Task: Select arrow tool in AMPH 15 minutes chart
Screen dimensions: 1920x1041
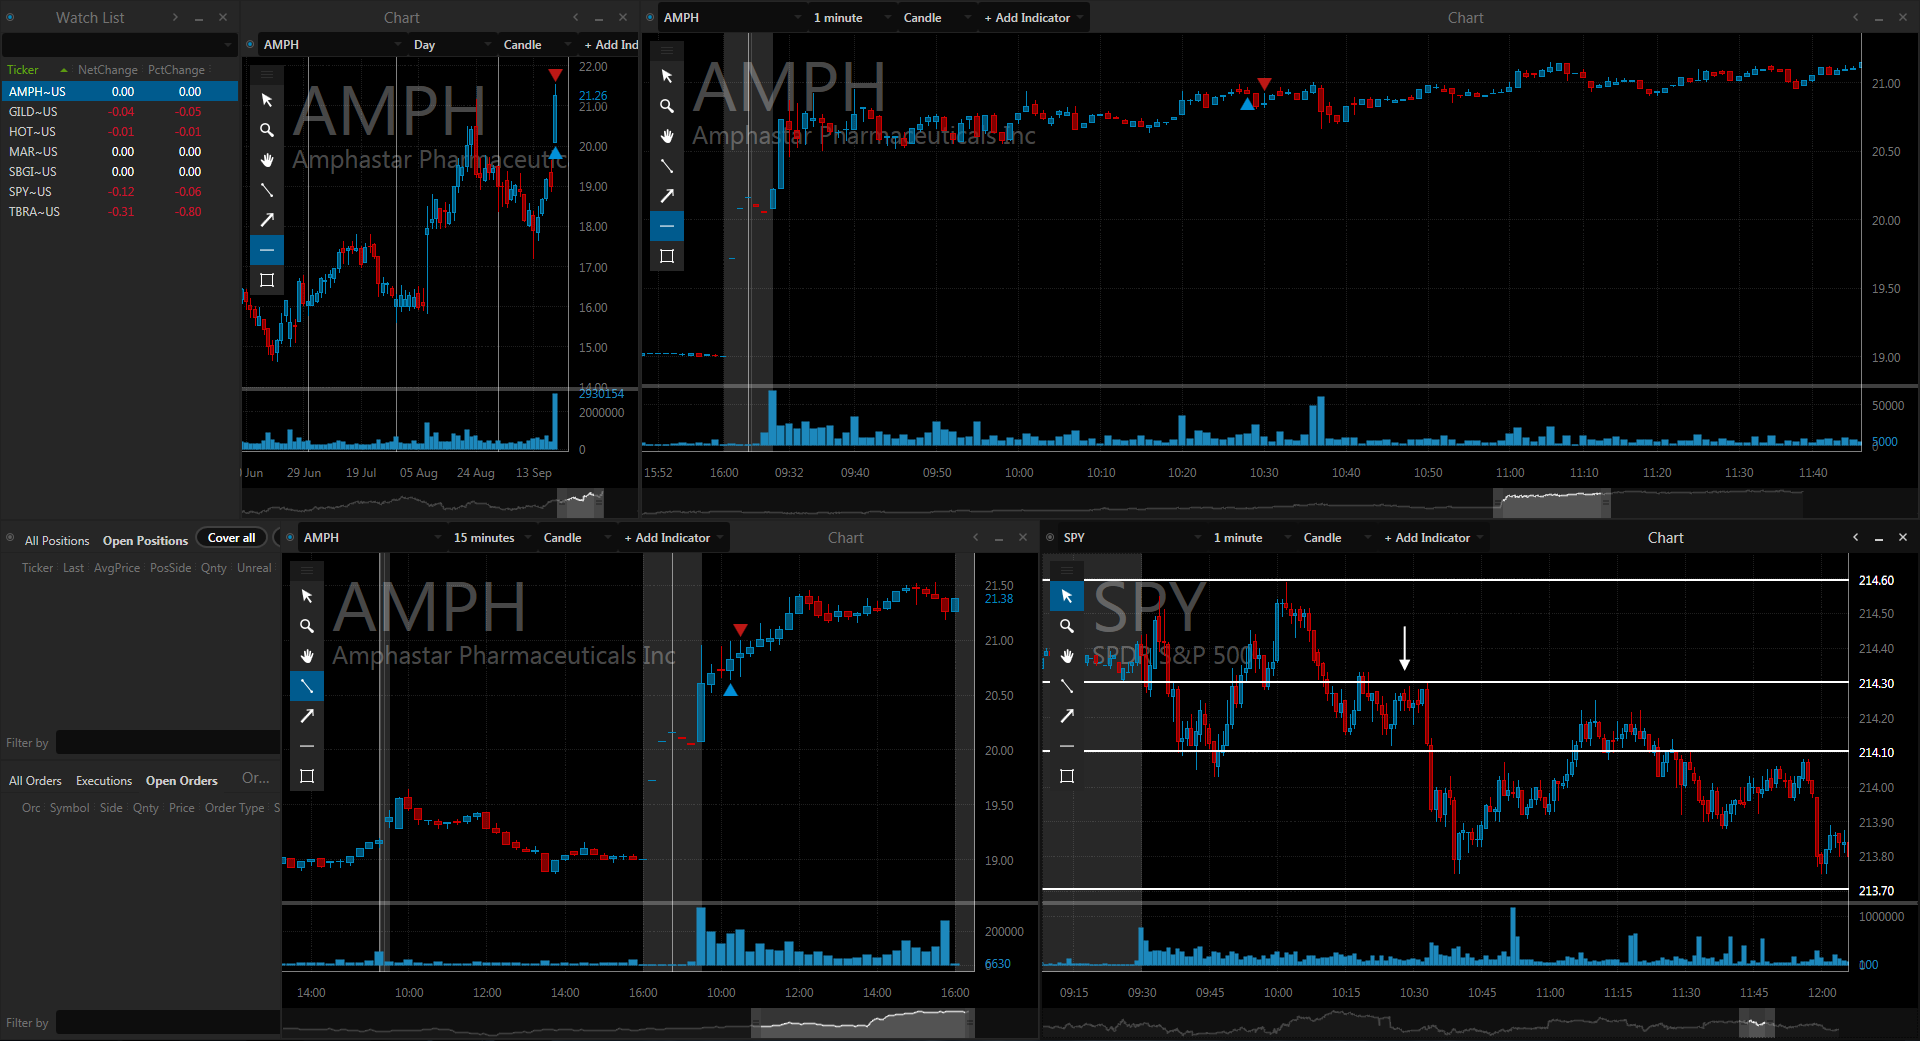Action: point(307,716)
